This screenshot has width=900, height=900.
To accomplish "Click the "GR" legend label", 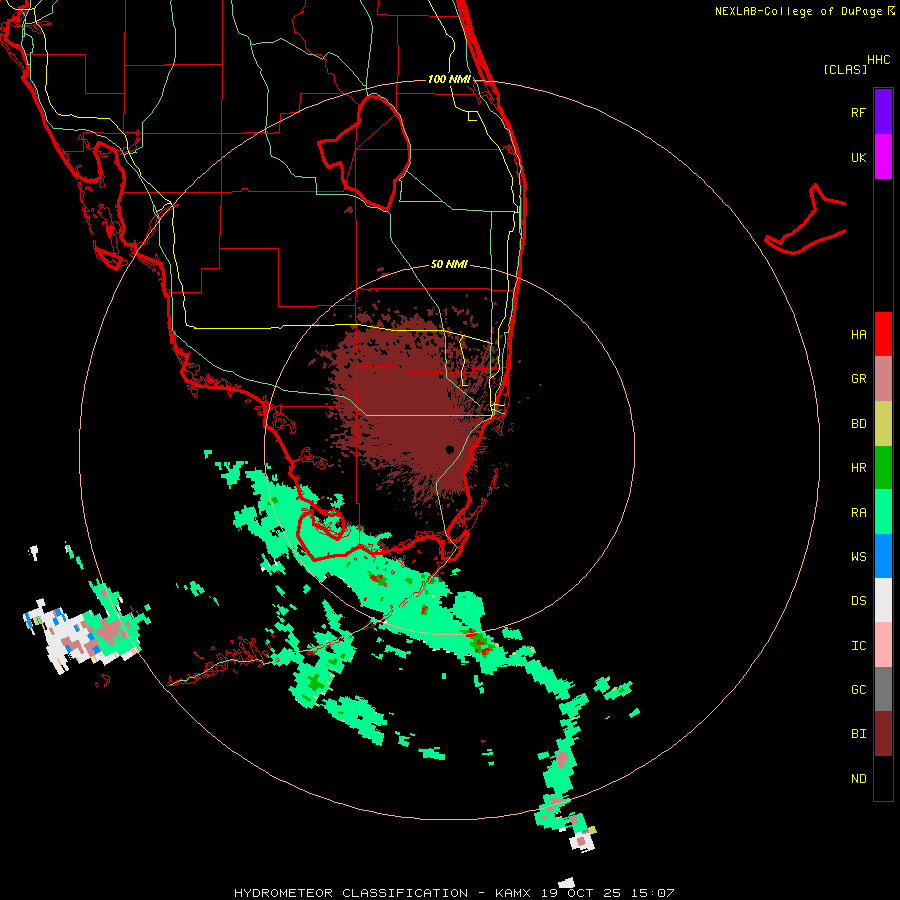I will [x=858, y=379].
